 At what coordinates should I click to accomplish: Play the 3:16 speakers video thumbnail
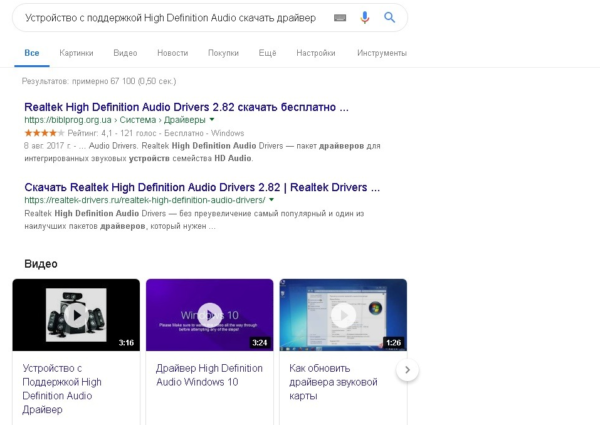76,315
